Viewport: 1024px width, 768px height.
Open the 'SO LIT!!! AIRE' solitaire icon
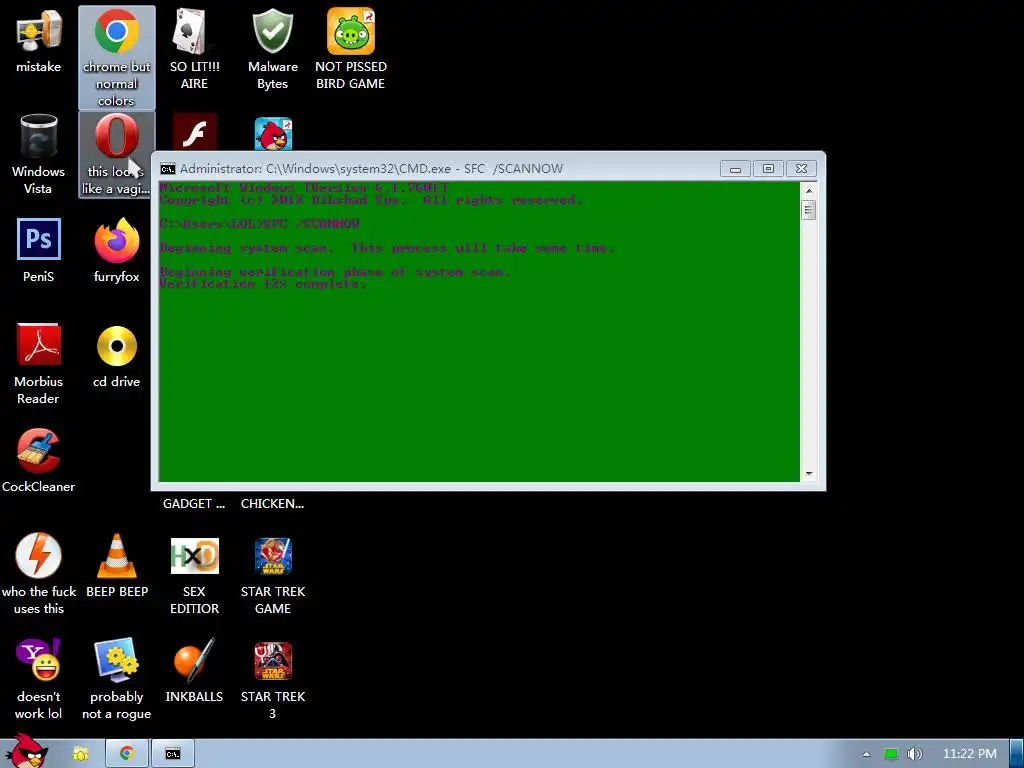195,49
